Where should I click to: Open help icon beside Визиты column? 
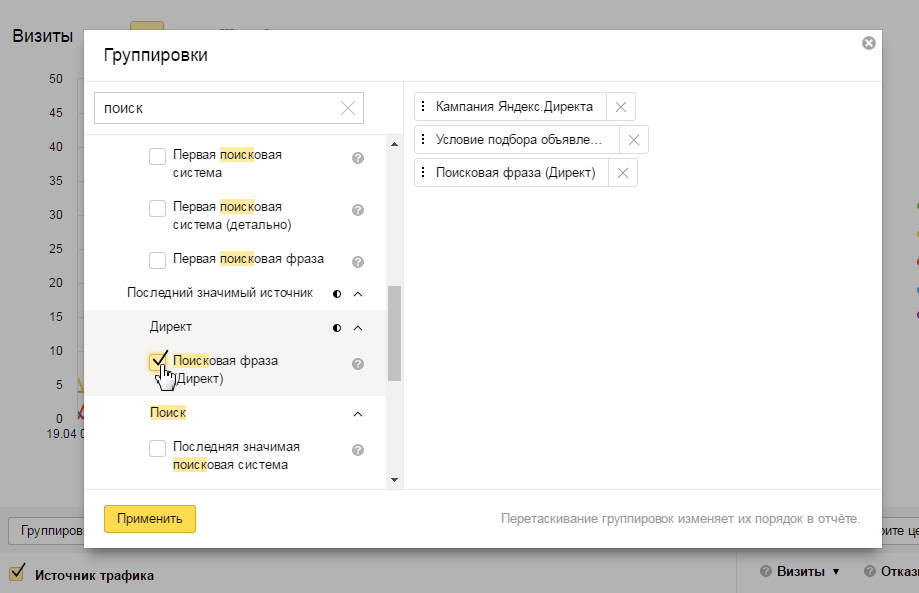pos(765,571)
